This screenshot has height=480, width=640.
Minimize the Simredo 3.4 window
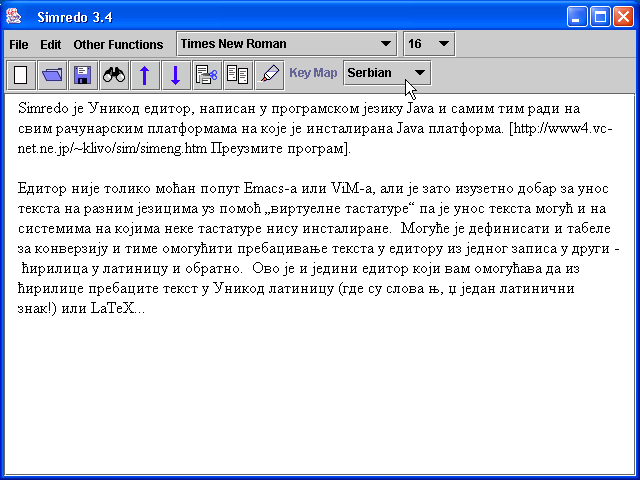[x=578, y=16]
